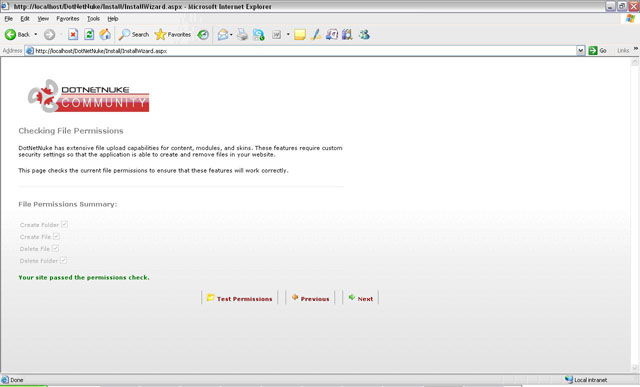This screenshot has width=640, height=387.
Task: Click the IE page icon in the title bar
Action: pyautogui.click(x=5, y=6)
